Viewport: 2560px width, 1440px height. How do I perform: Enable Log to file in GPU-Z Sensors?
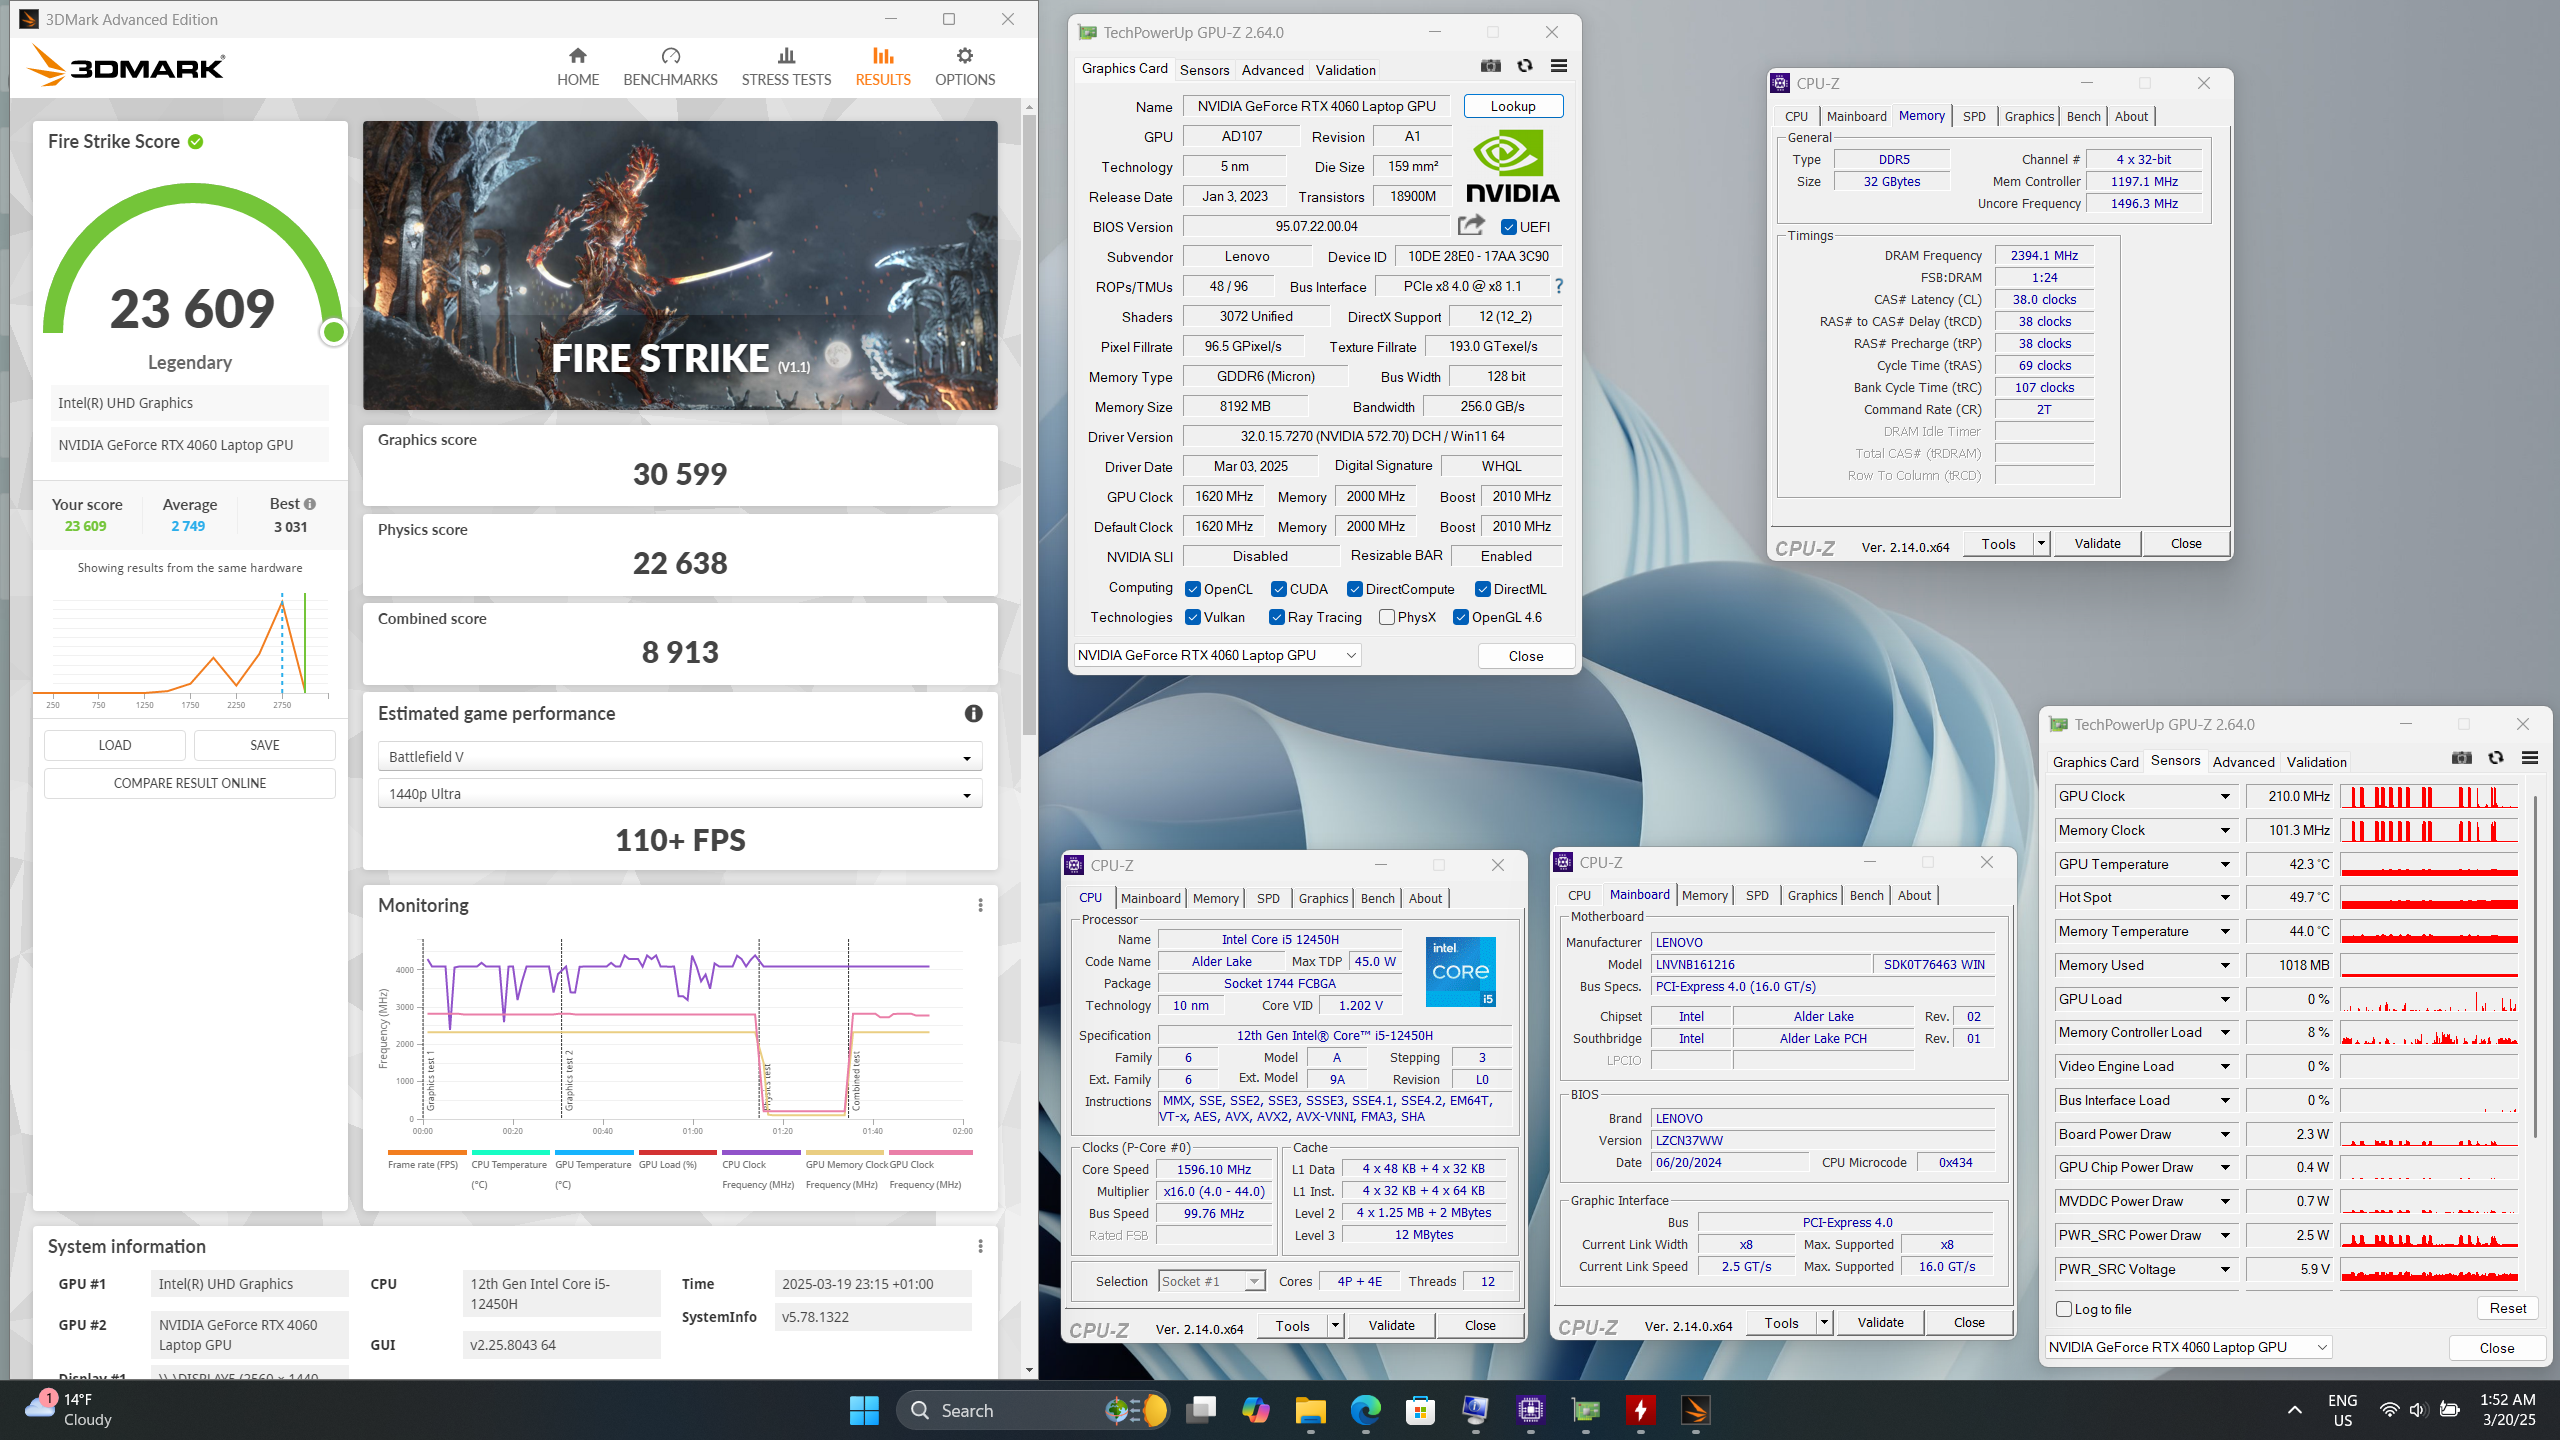point(2063,1309)
